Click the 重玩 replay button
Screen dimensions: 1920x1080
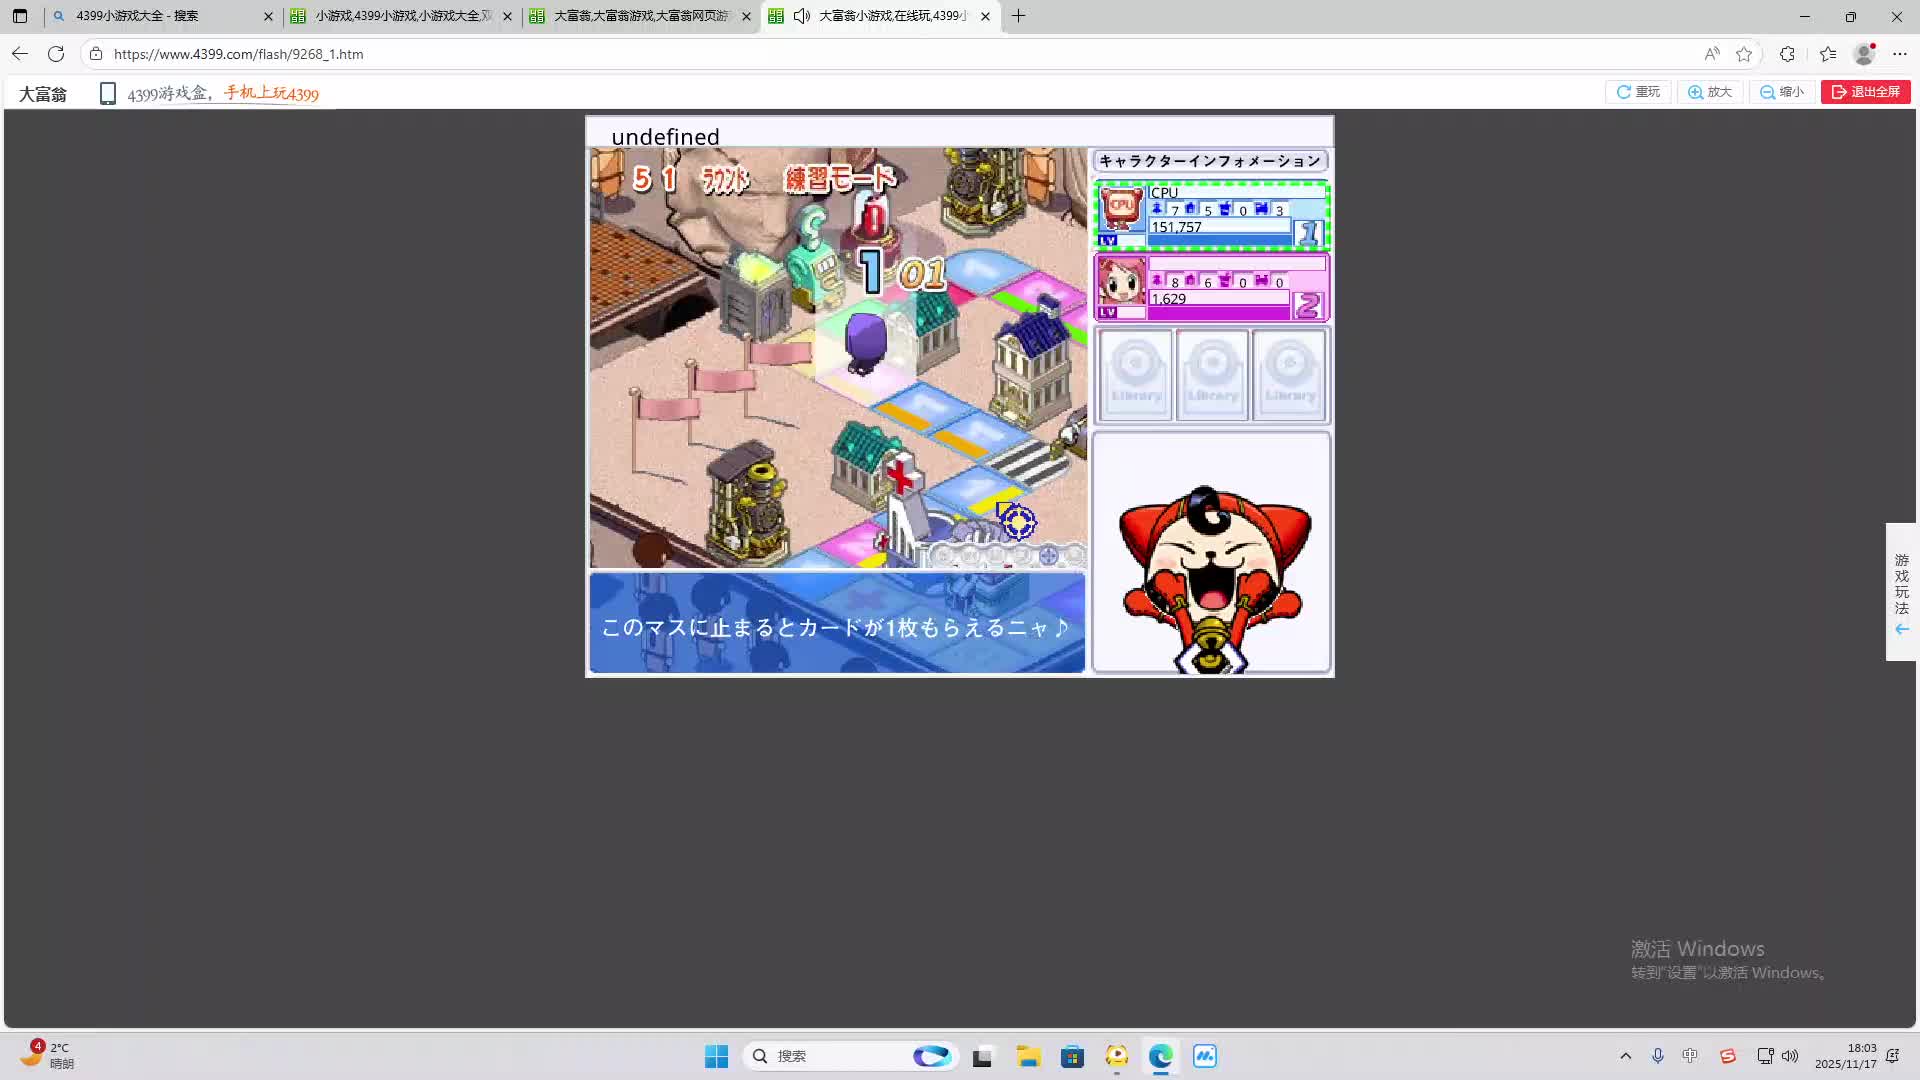click(x=1638, y=92)
